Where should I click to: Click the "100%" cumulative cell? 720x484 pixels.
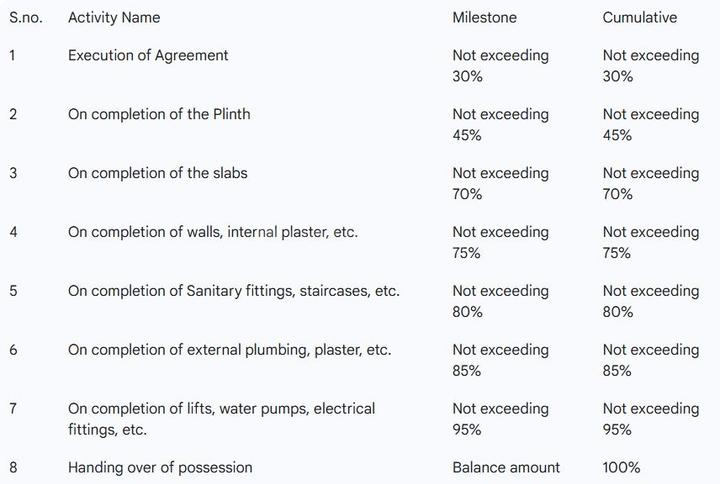tap(622, 467)
